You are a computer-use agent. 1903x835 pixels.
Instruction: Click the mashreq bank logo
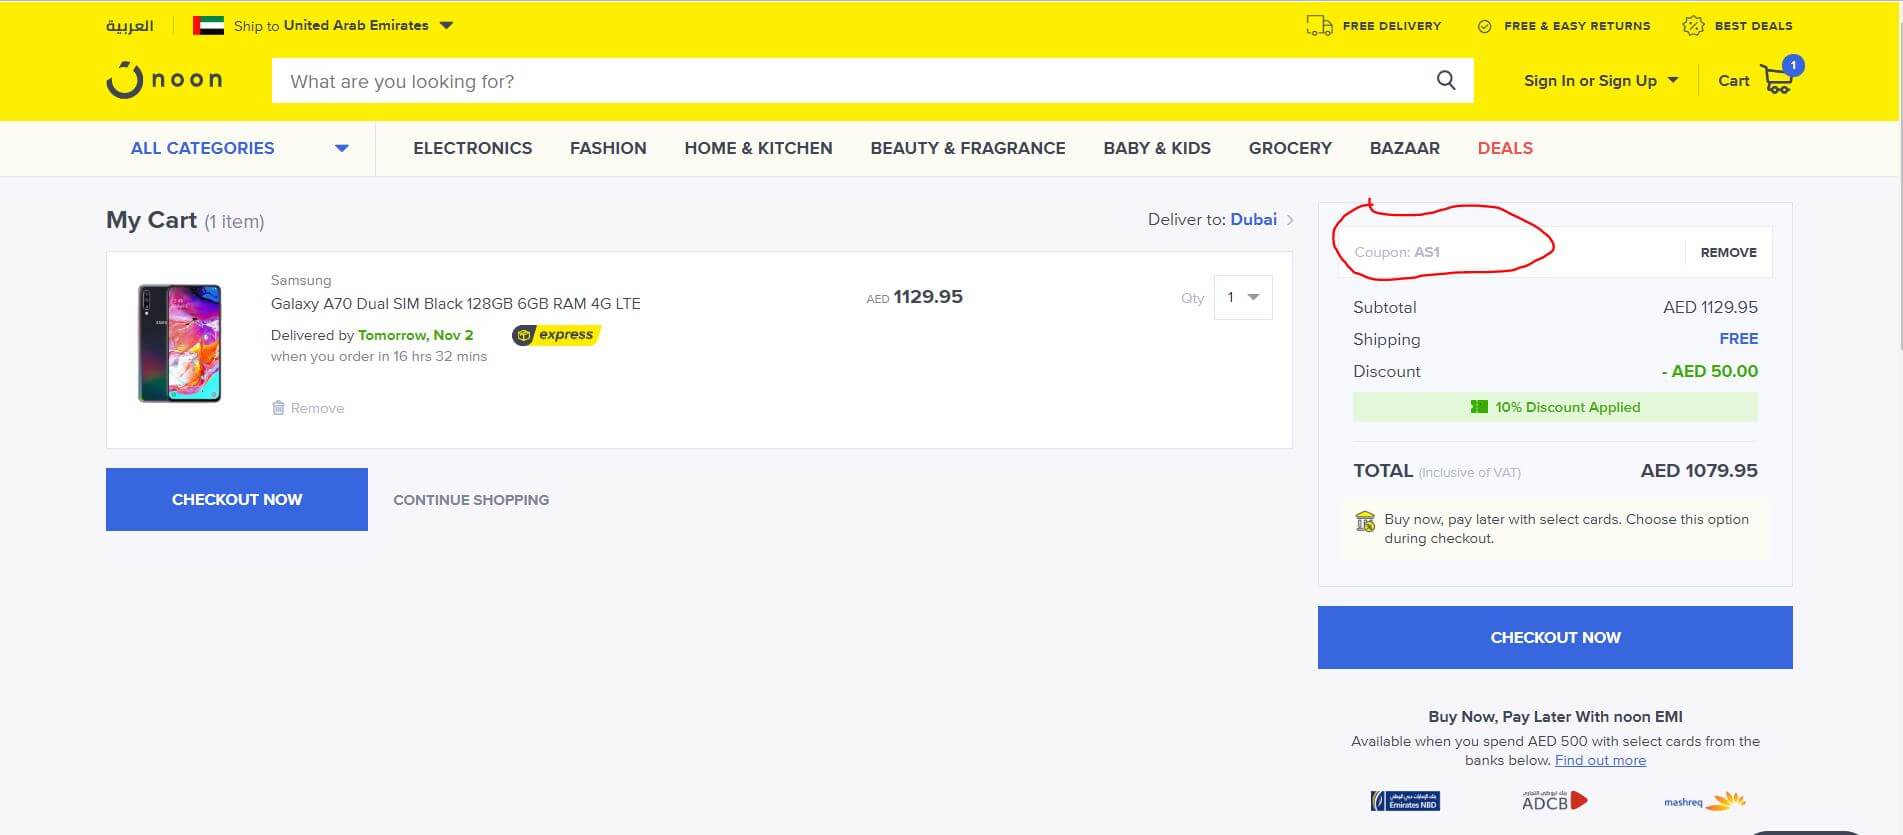(x=1705, y=801)
